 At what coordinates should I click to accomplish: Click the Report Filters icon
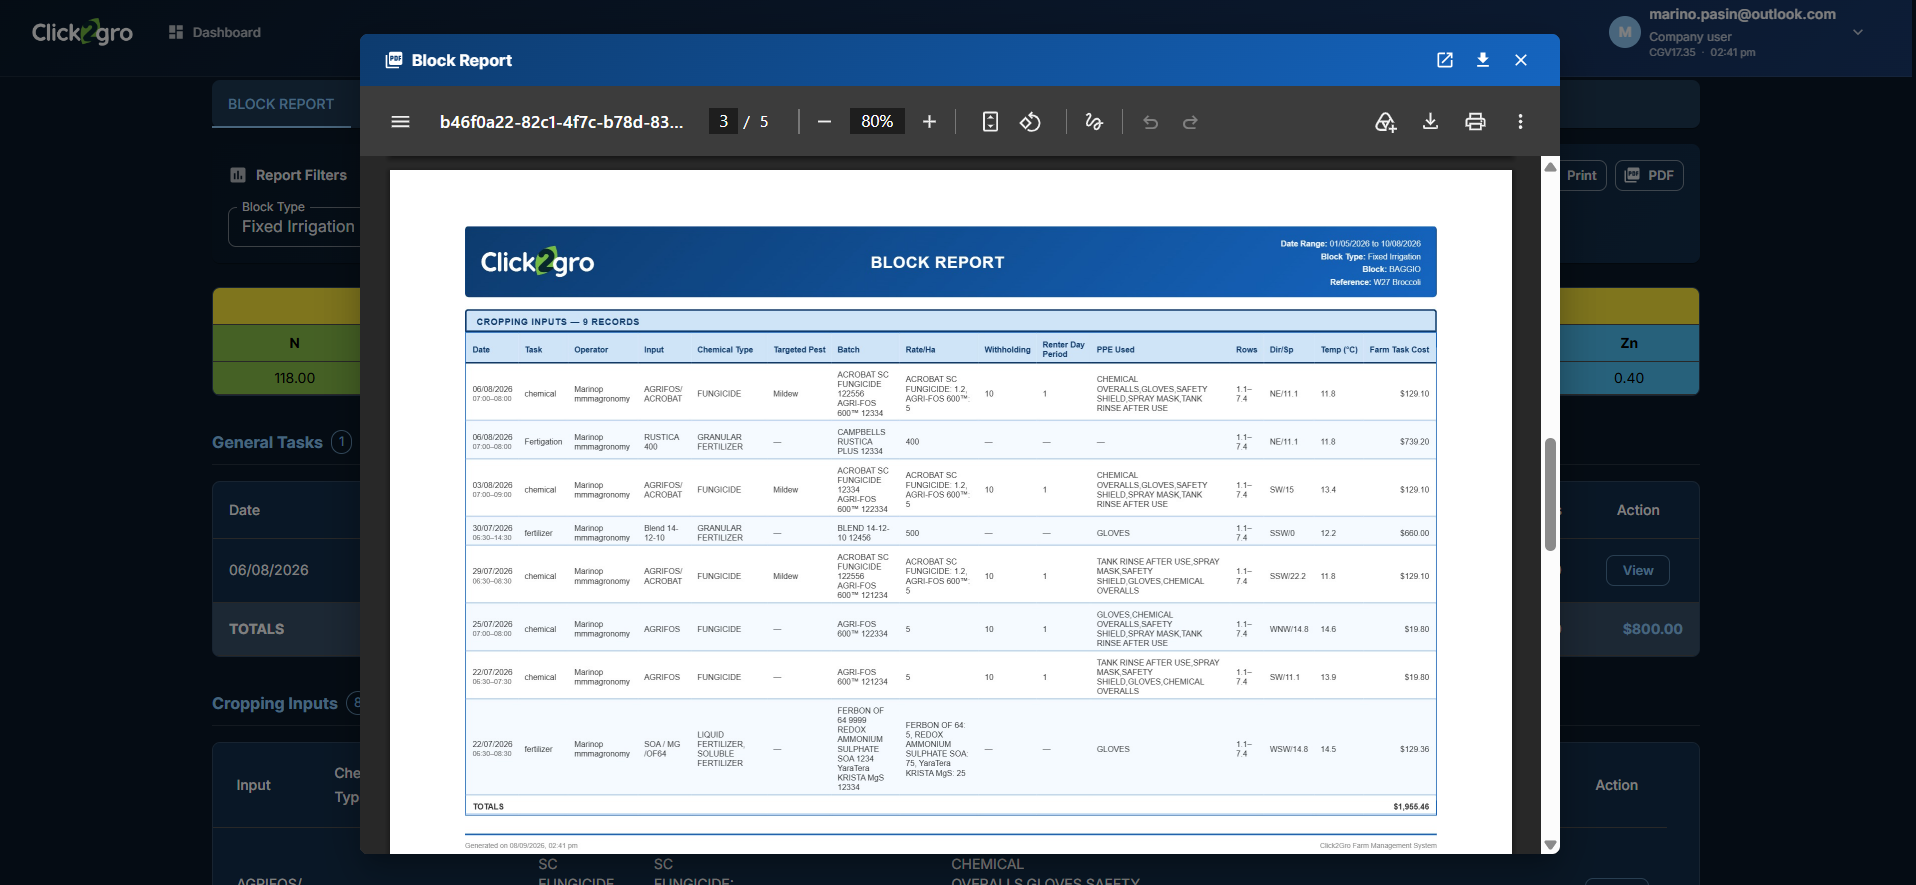coord(238,175)
